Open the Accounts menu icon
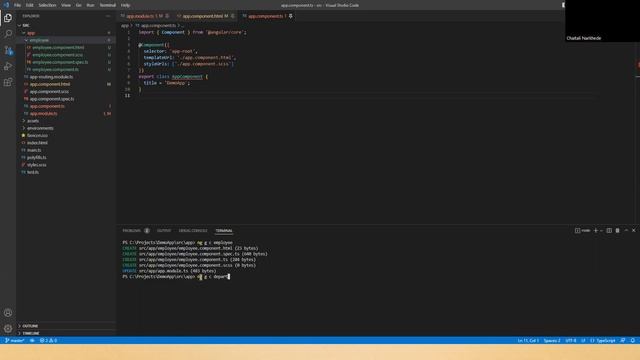The image size is (640, 360). click(8, 313)
